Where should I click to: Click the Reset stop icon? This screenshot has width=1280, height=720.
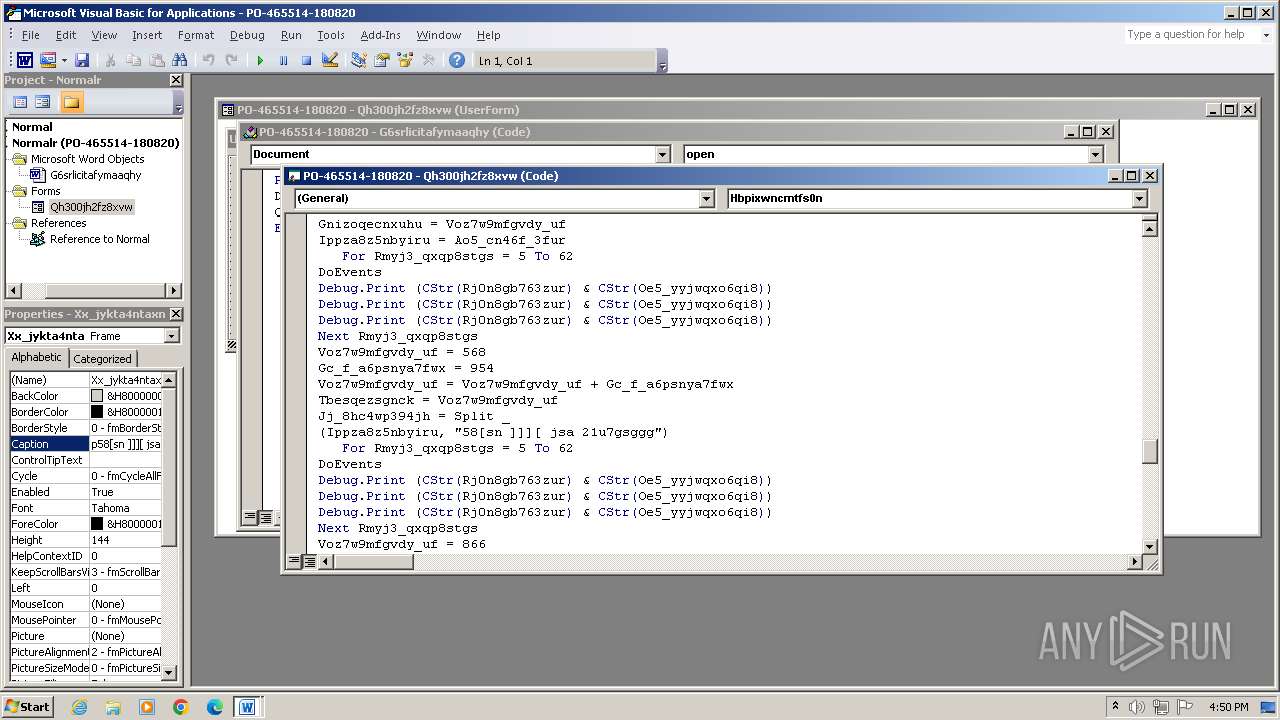[x=306, y=61]
